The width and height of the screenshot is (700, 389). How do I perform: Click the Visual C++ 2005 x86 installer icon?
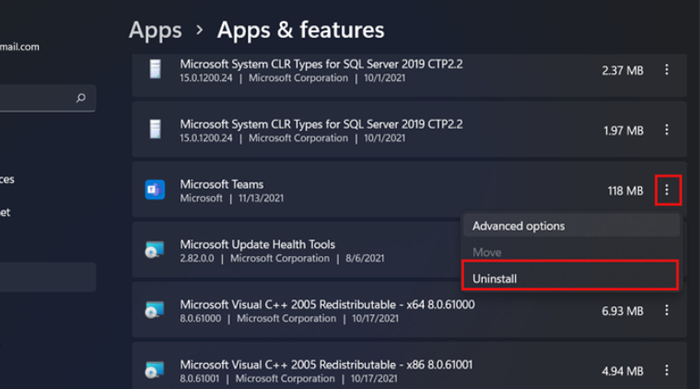tap(154, 370)
